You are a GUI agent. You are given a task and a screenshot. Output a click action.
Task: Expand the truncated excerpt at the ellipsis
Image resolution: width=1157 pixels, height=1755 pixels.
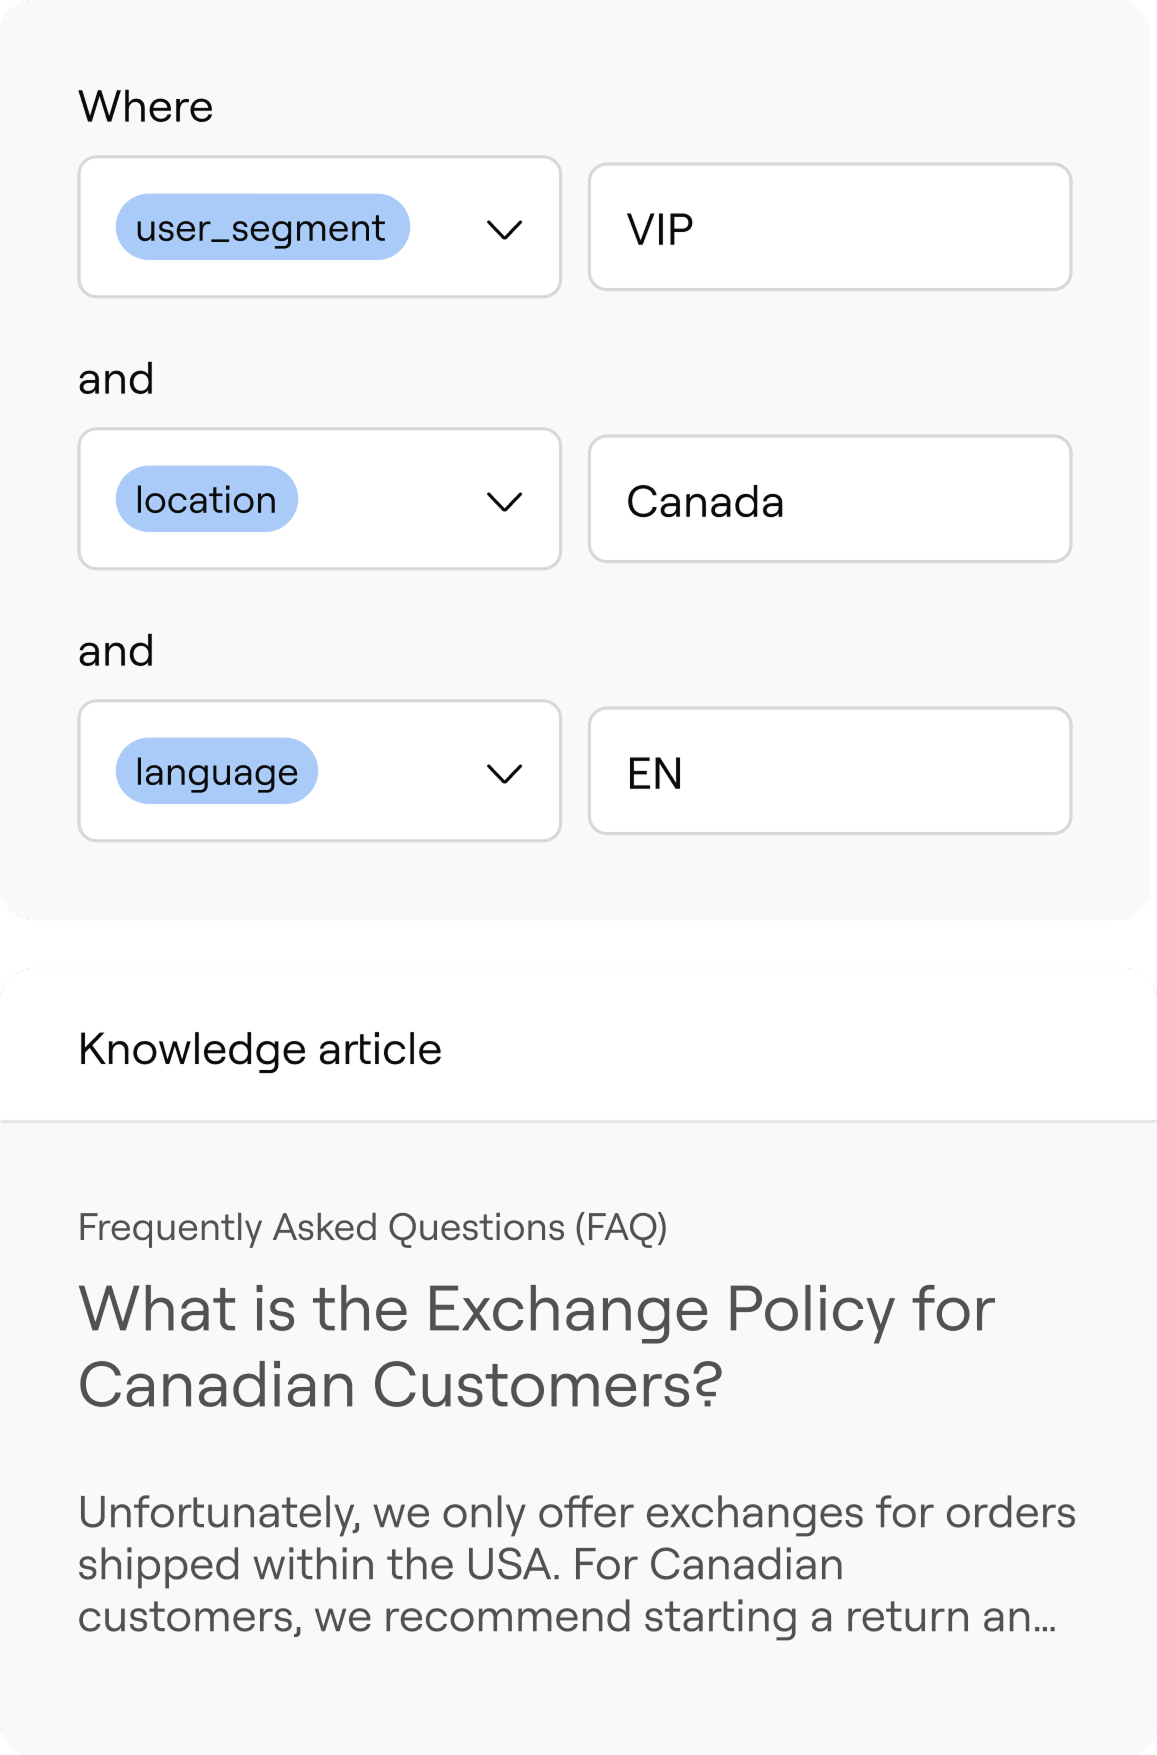click(x=1044, y=1618)
